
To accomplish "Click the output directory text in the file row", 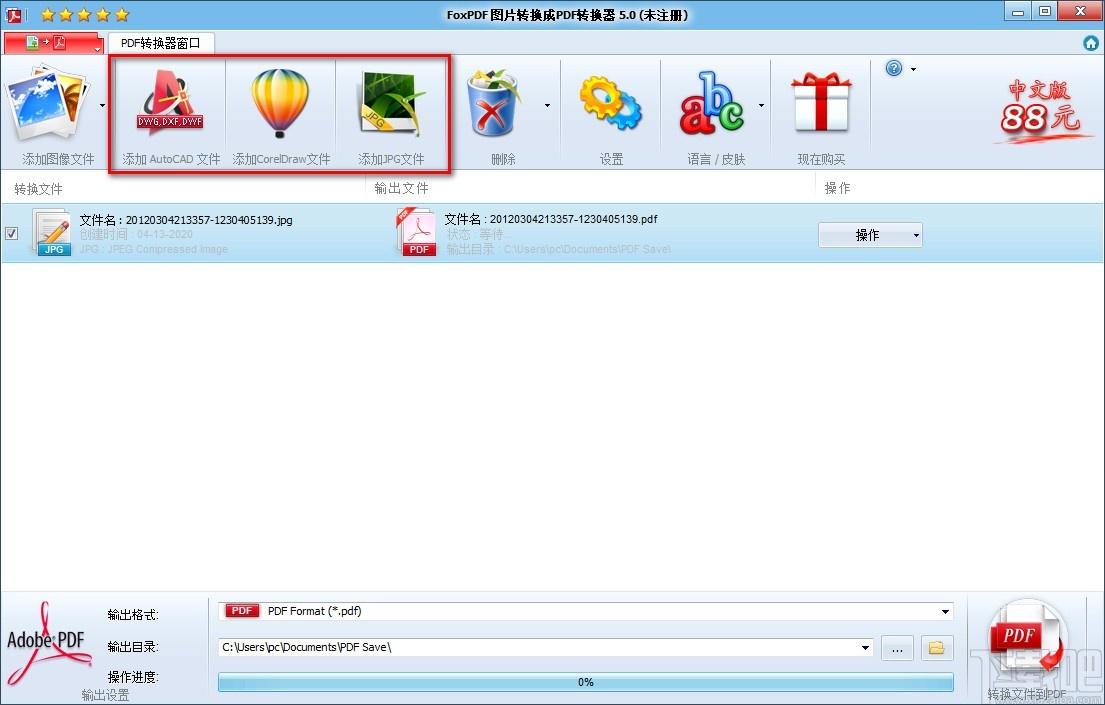I will [559, 250].
